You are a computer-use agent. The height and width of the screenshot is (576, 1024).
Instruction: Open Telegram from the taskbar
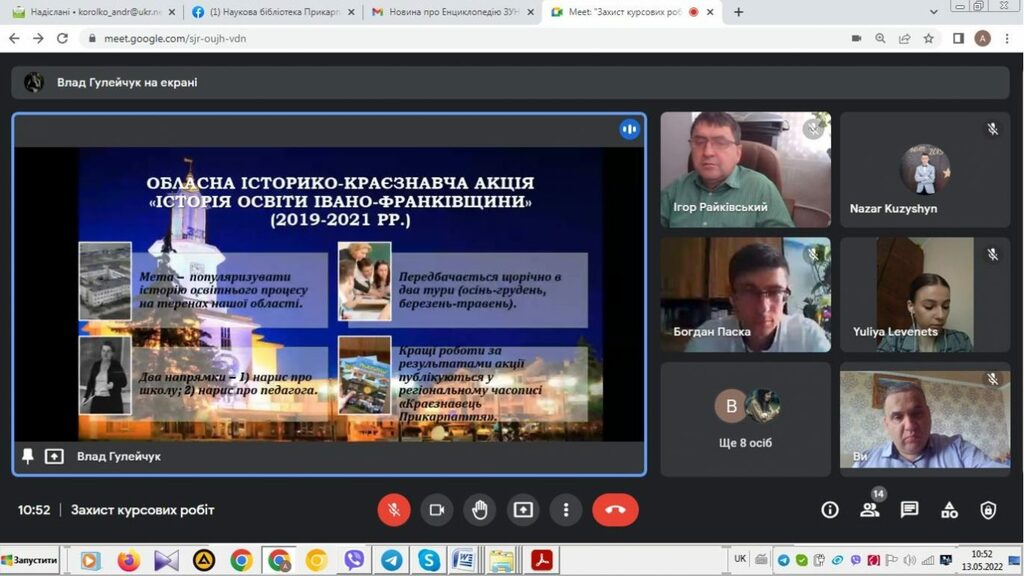pos(391,560)
